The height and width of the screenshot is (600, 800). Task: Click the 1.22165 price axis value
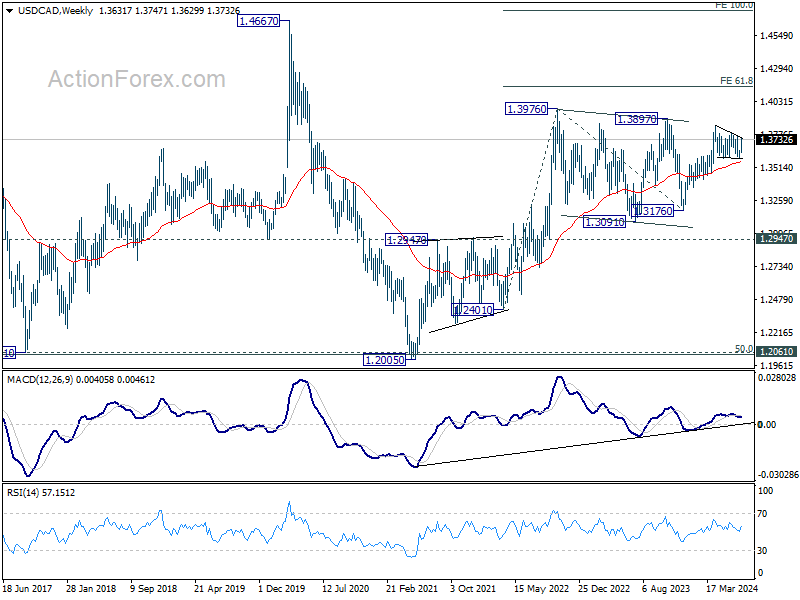[x=777, y=333]
